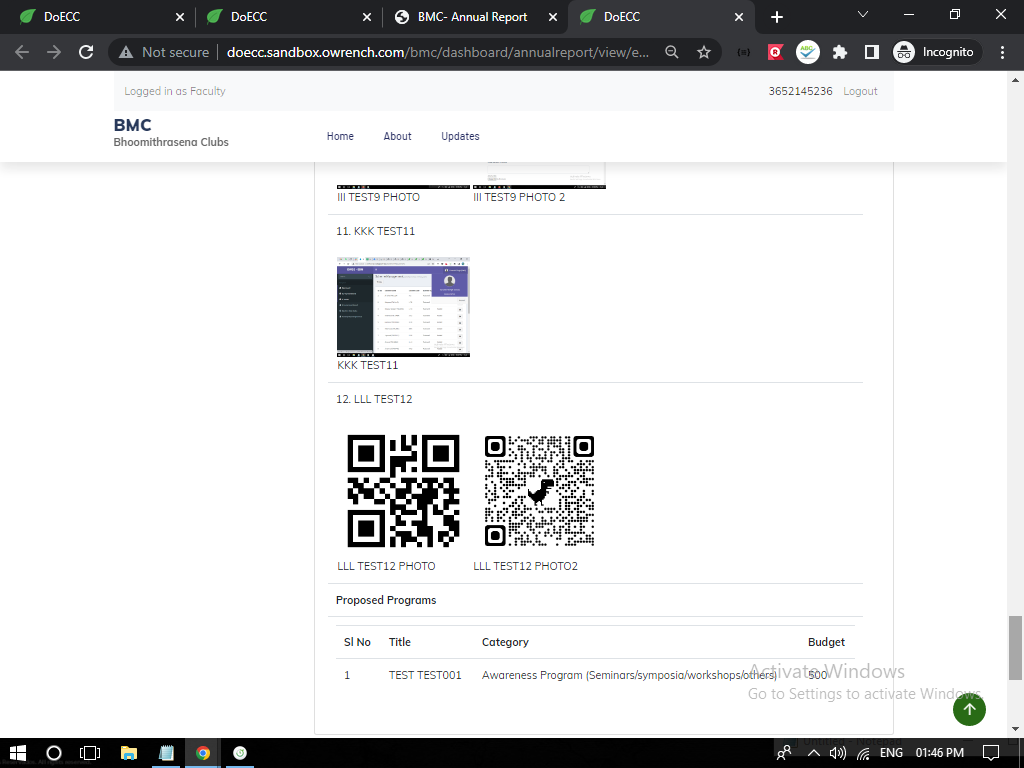Click the Home navigation link
This screenshot has width=1024, height=768.
pos(340,136)
